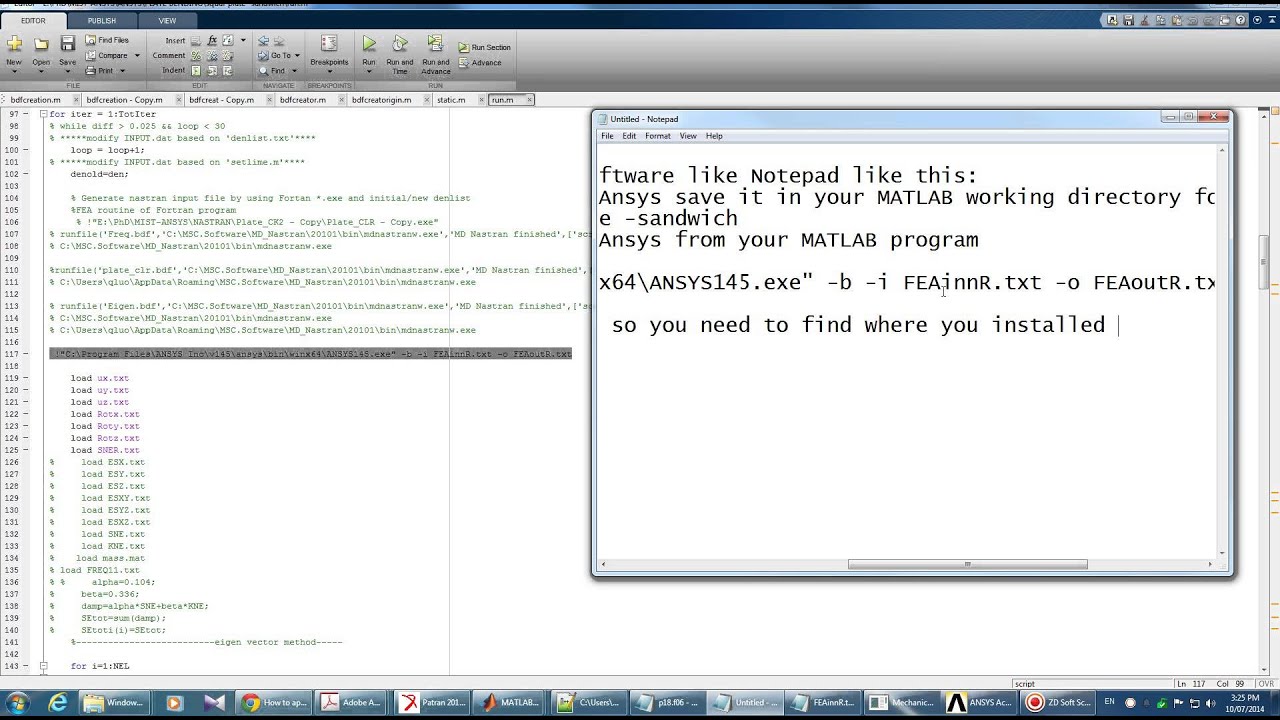Click the fx insert function icon
This screenshot has width=1280, height=720.
(x=212, y=40)
